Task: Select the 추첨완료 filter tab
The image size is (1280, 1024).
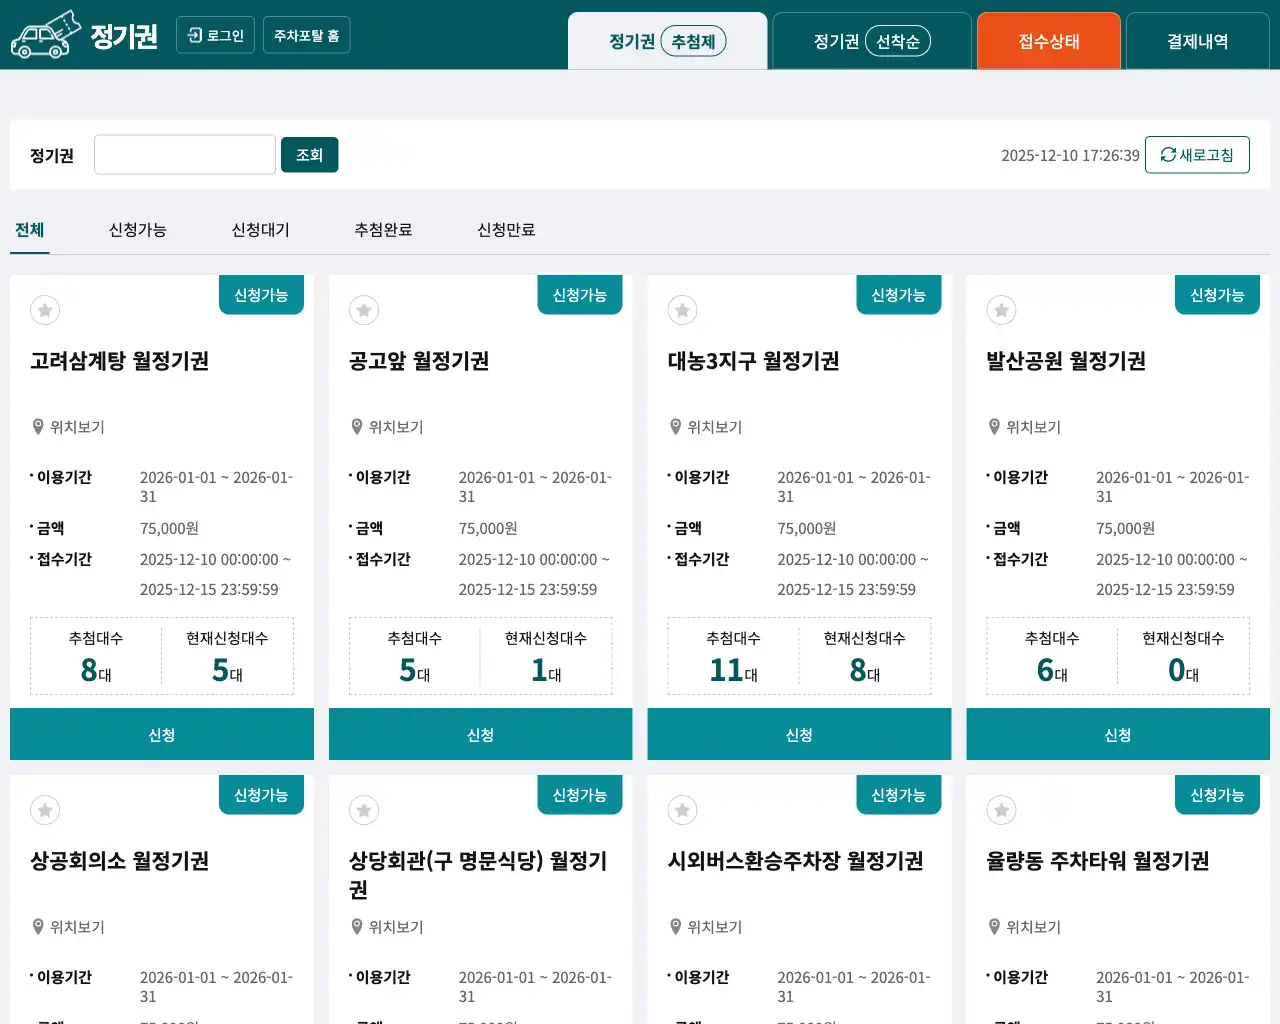Action: [383, 230]
